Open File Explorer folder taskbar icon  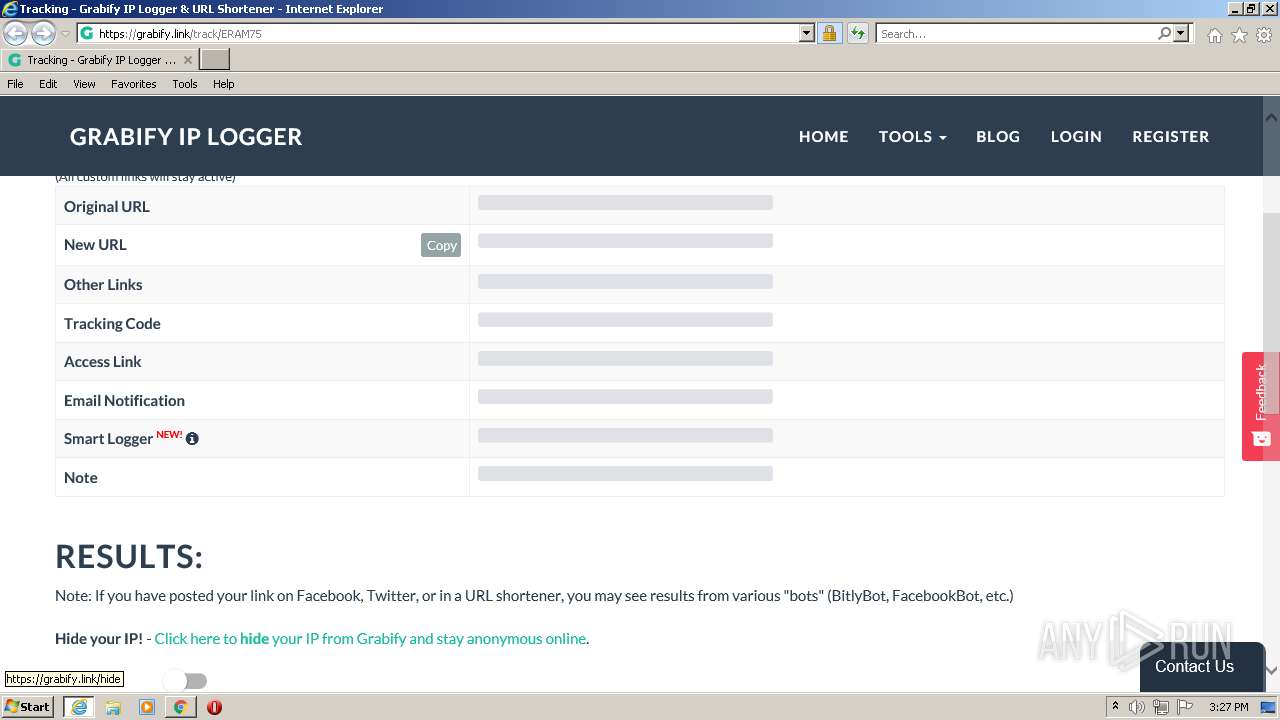tap(113, 707)
